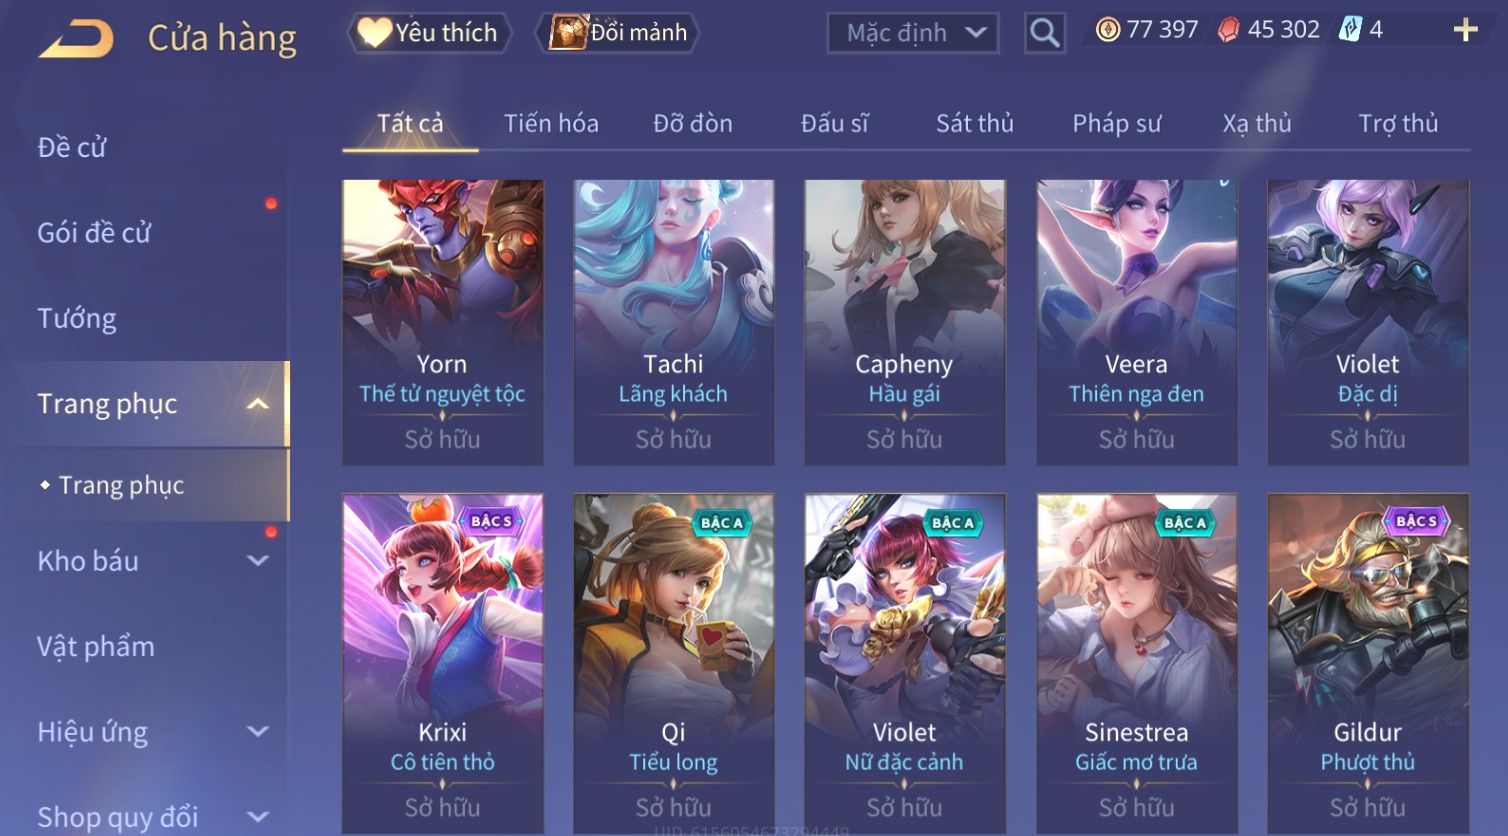
Task: Select the Krixi Cô tiên thỏ skin card
Action: pos(442,663)
